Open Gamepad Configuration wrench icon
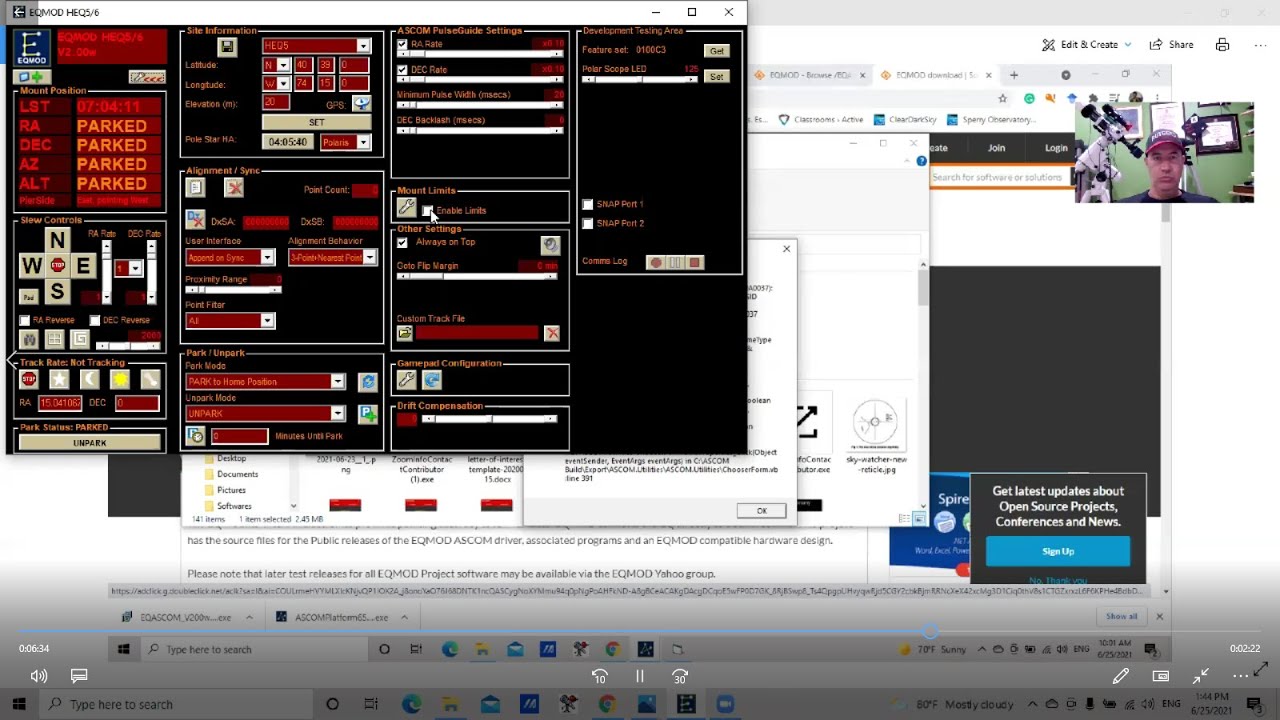This screenshot has width=1280, height=720. coord(406,380)
